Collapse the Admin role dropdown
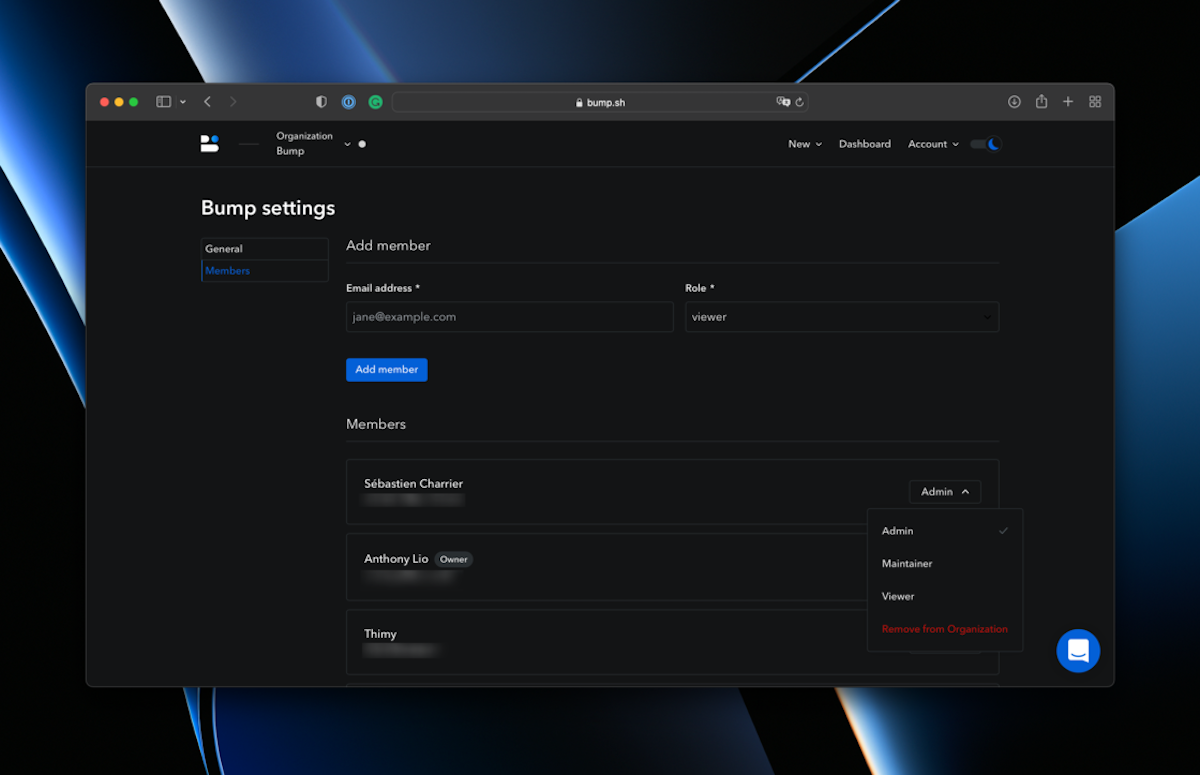Image resolution: width=1200 pixels, height=775 pixels. (944, 492)
